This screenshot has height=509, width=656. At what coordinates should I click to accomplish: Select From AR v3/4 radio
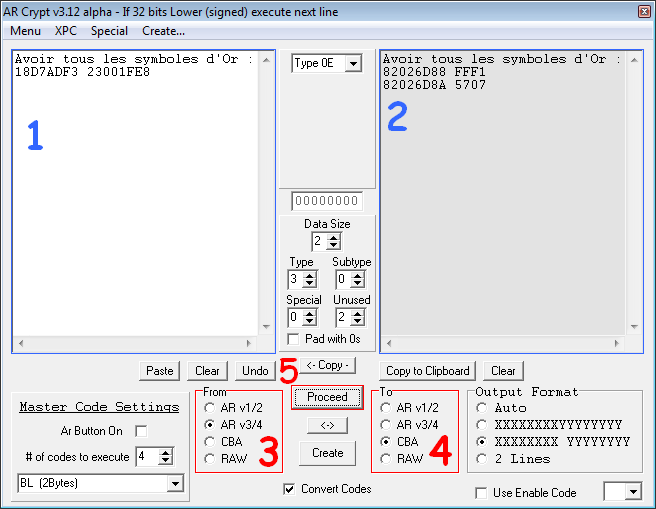click(x=210, y=425)
